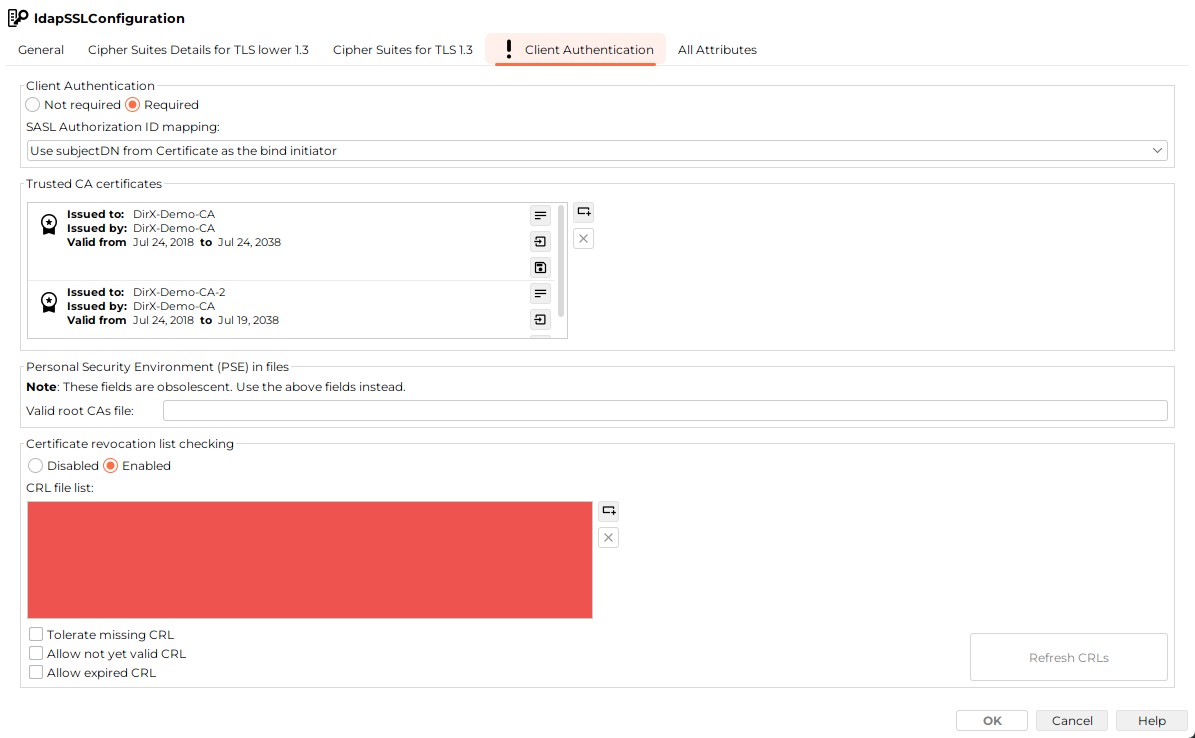The width and height of the screenshot is (1195, 738).
Task: Remove selected trusted CA certificate
Action: pos(584,239)
